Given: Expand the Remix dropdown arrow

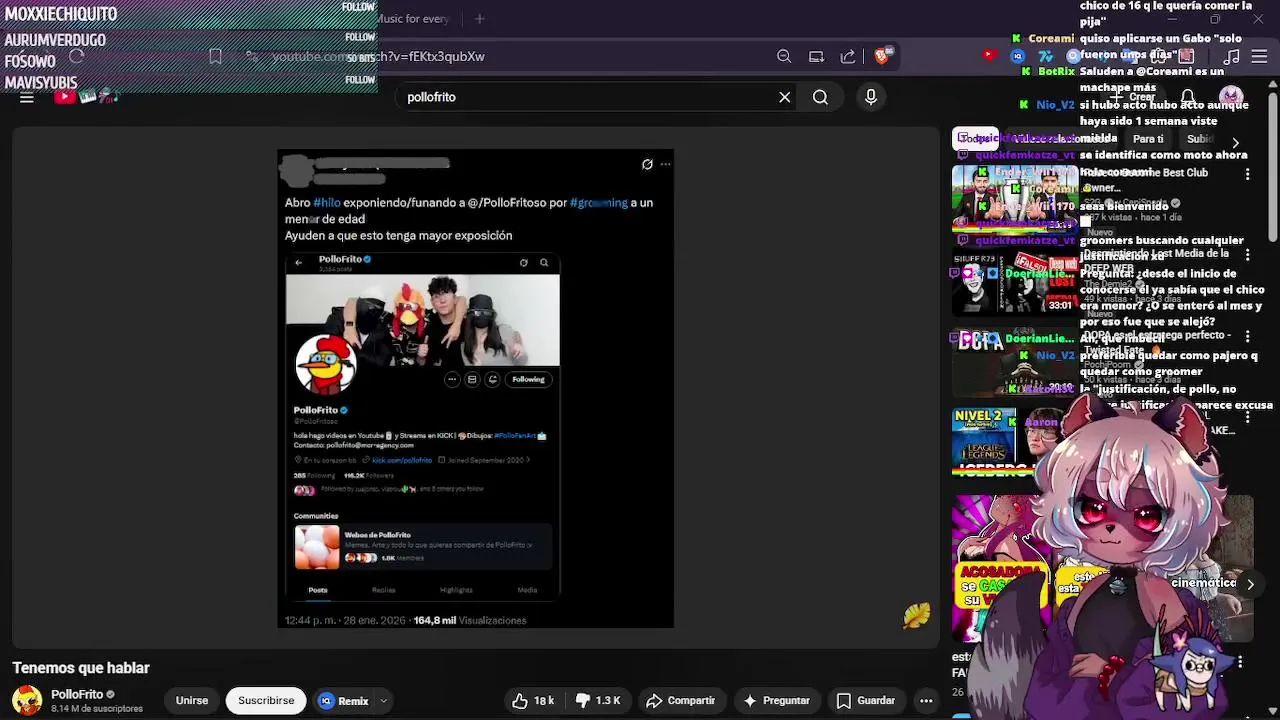Looking at the screenshot, I should (x=383, y=701).
